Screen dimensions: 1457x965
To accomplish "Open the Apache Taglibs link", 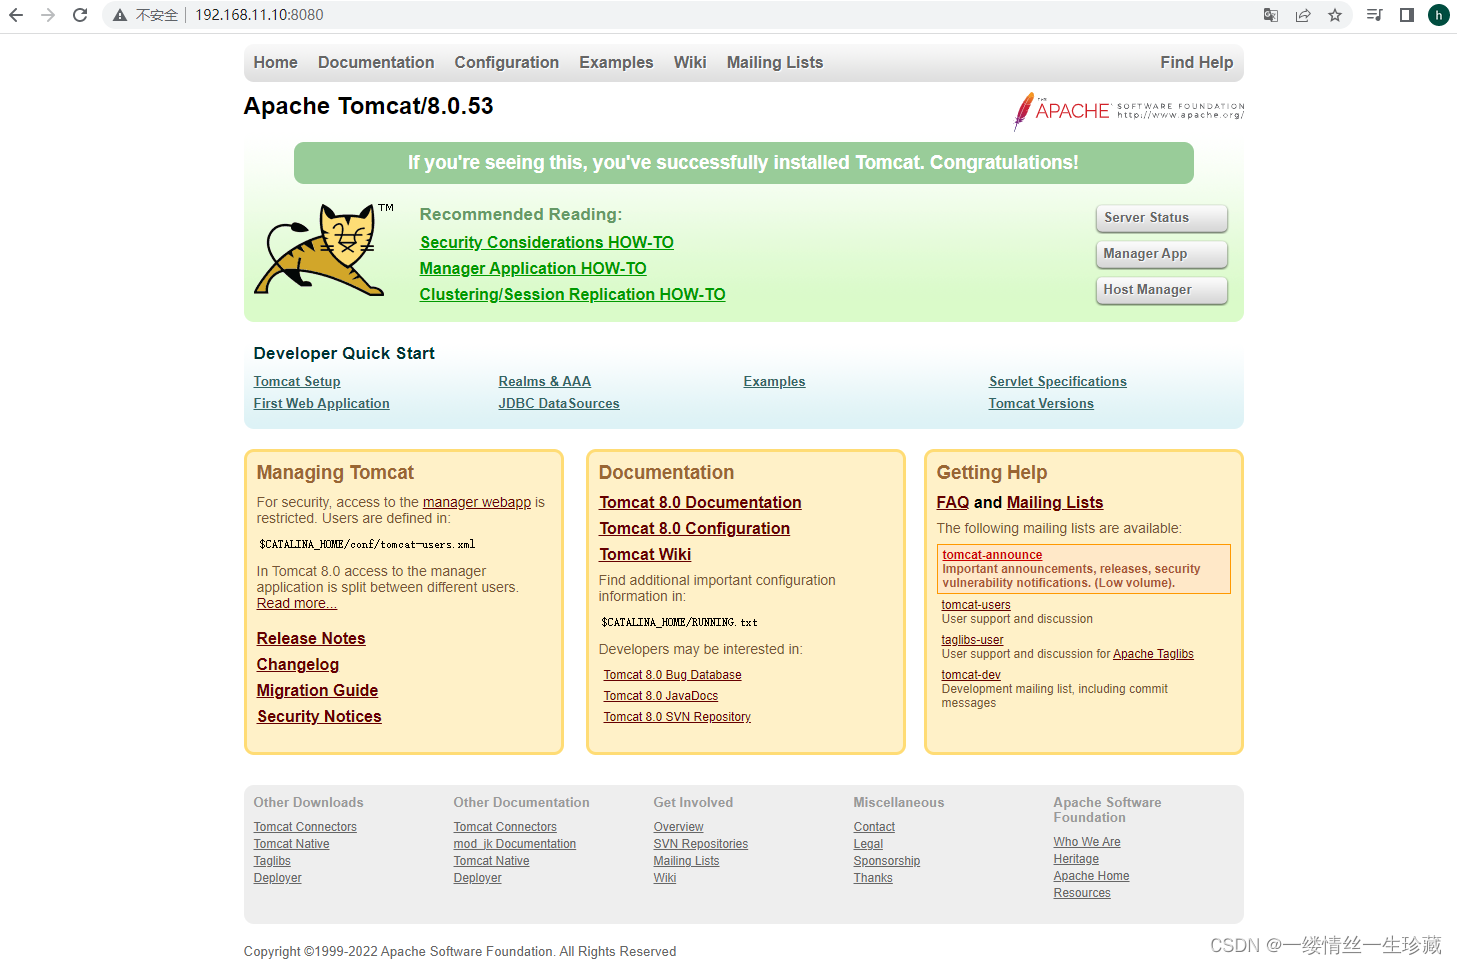I will pos(1153,654).
